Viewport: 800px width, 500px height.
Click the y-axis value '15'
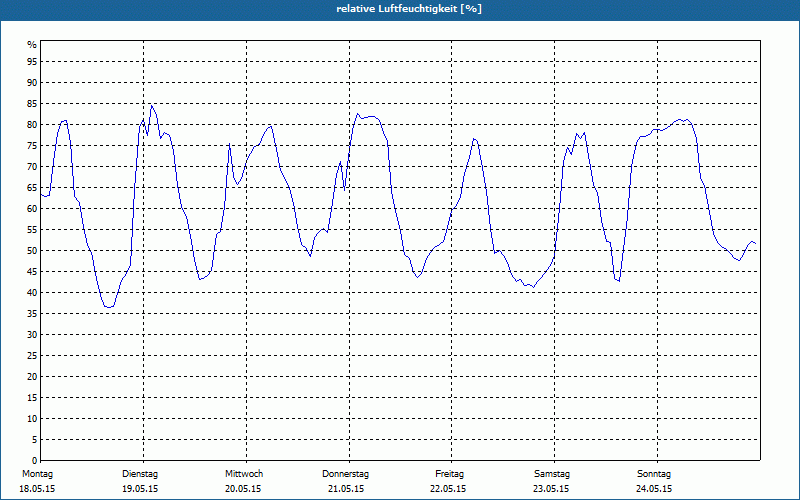[x=32, y=397]
